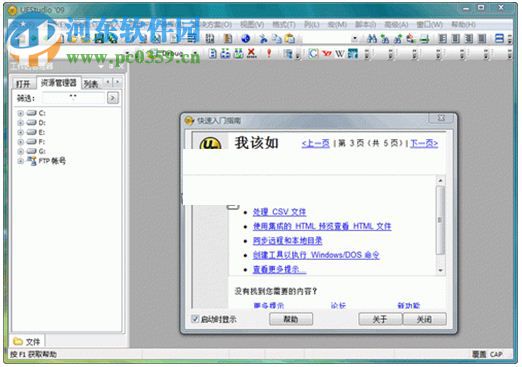Click the Compile icon on build toolbar

click(213, 53)
